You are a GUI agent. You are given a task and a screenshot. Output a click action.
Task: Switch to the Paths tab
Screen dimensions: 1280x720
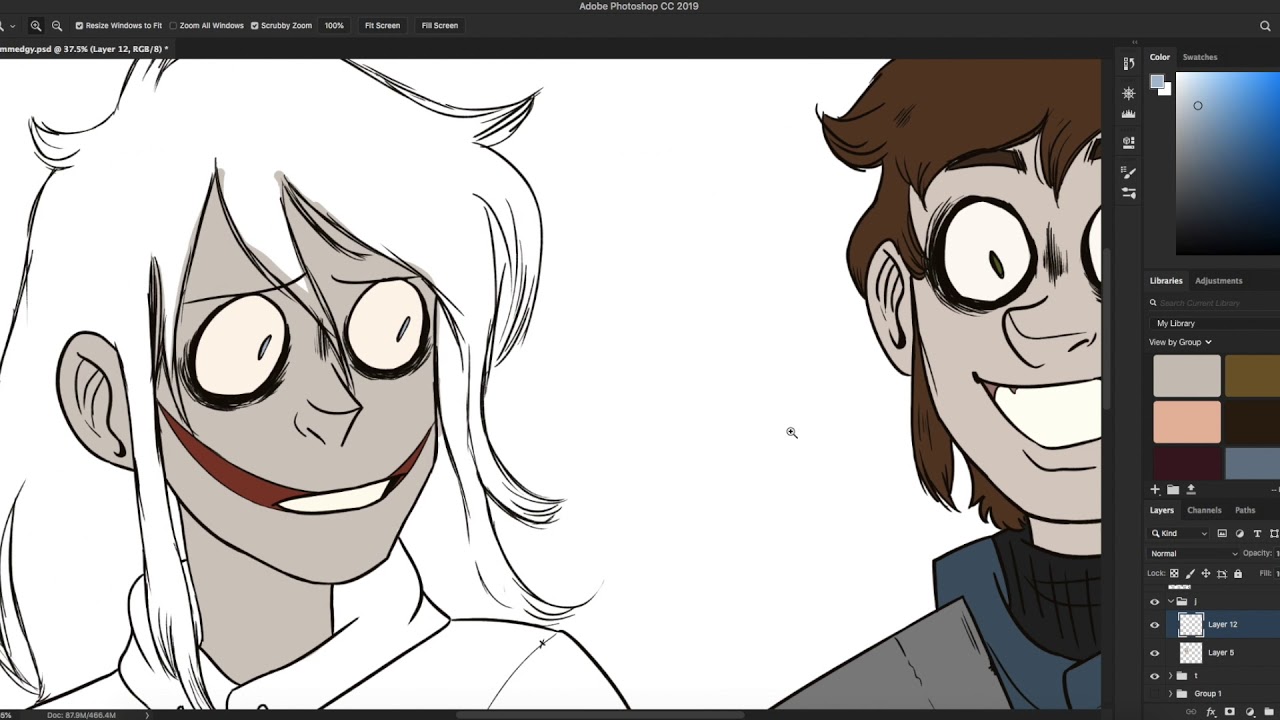click(x=1245, y=510)
